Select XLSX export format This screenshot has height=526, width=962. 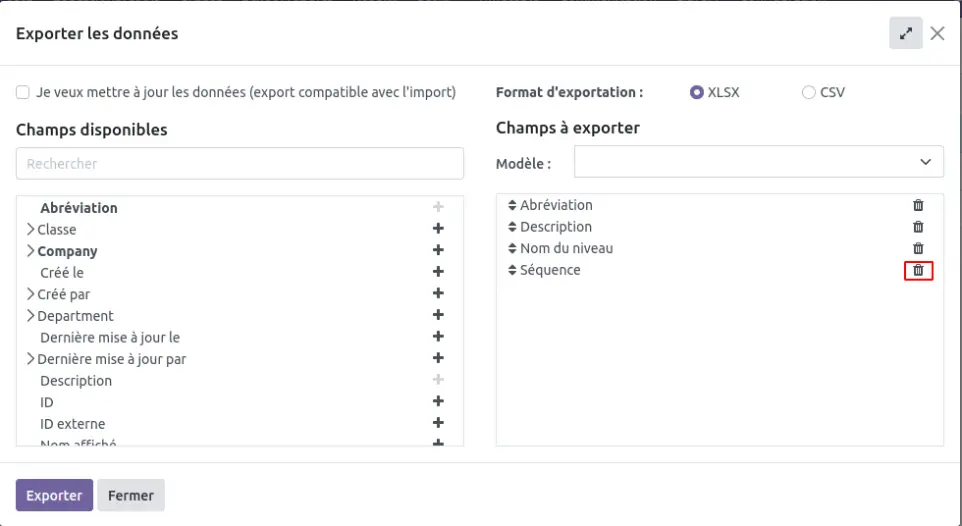(697, 92)
